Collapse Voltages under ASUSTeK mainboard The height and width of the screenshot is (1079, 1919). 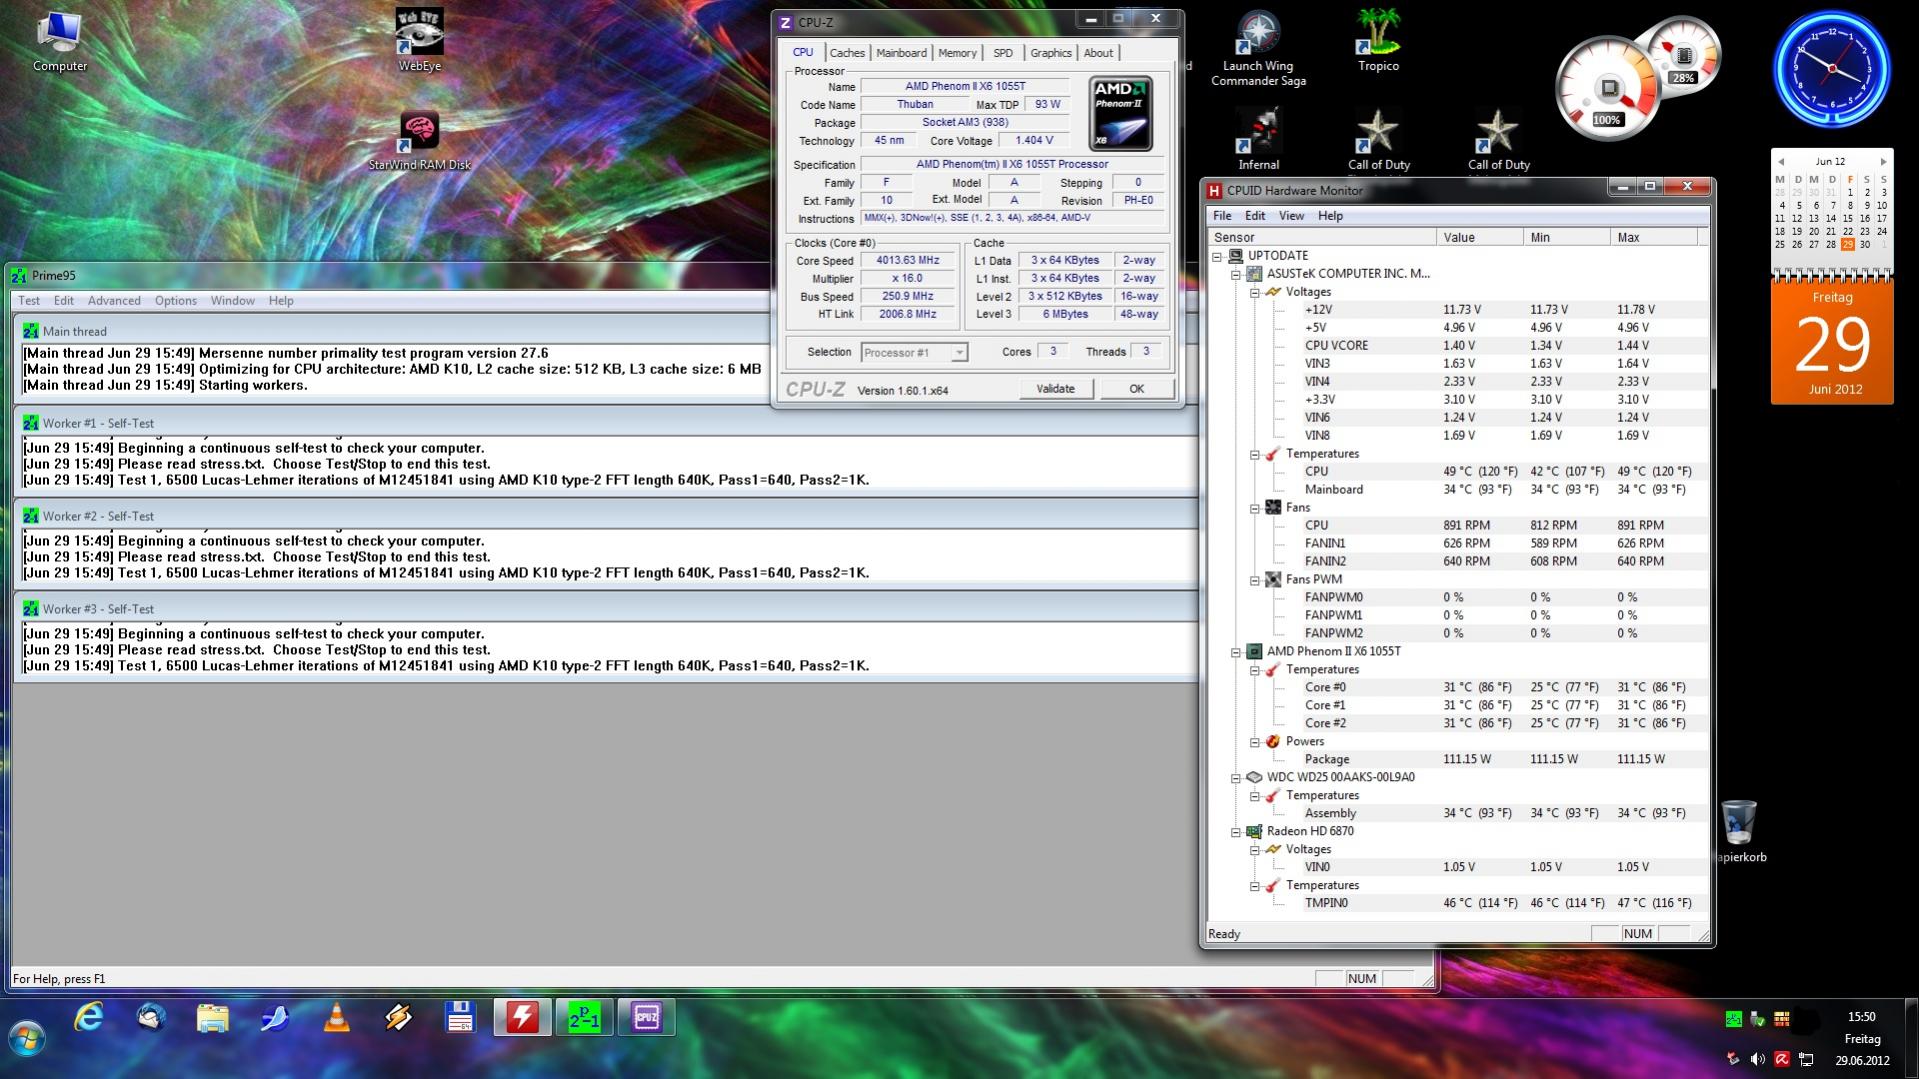tap(1254, 292)
